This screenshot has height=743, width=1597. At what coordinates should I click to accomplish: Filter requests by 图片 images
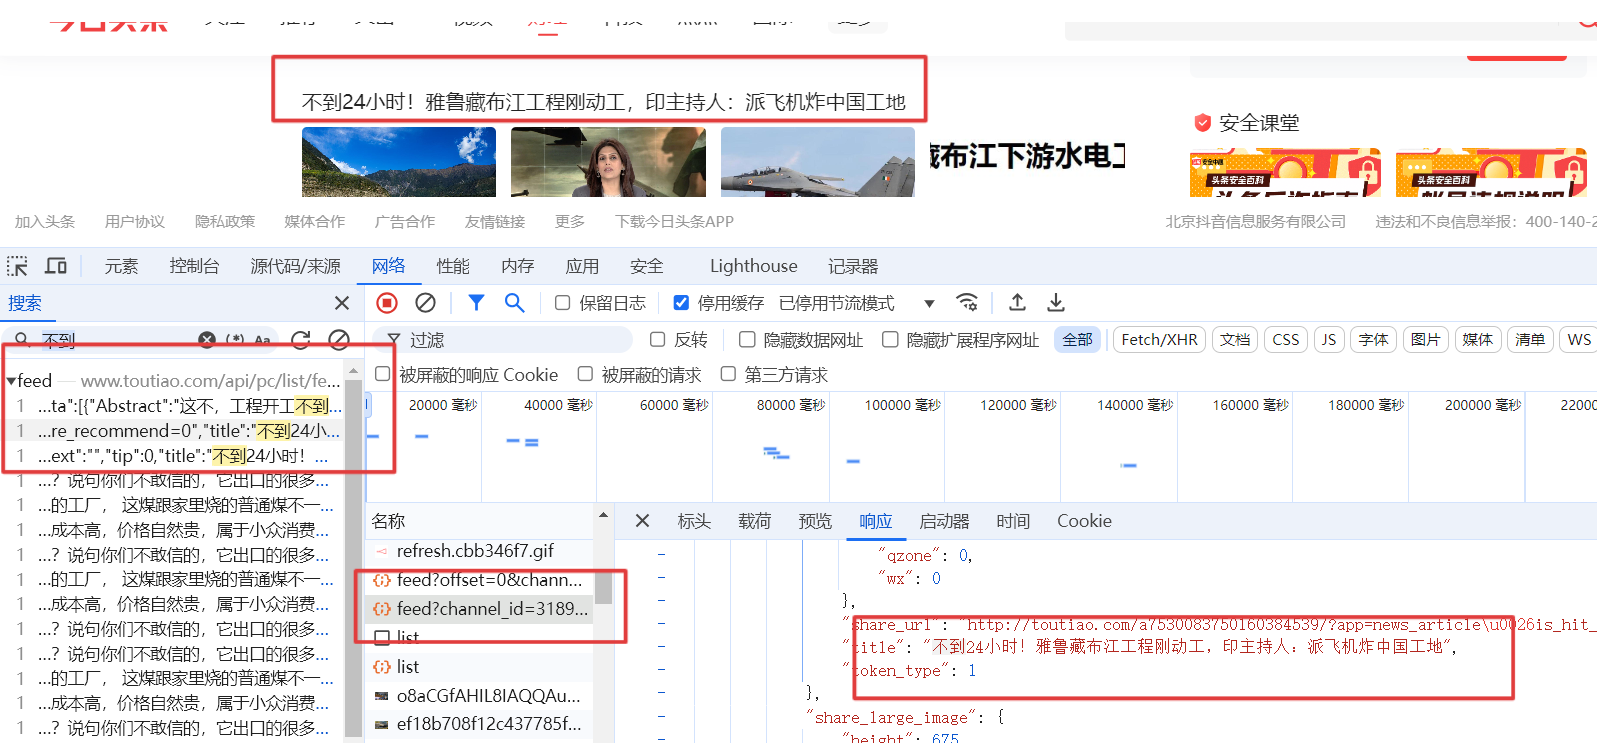pyautogui.click(x=1425, y=340)
